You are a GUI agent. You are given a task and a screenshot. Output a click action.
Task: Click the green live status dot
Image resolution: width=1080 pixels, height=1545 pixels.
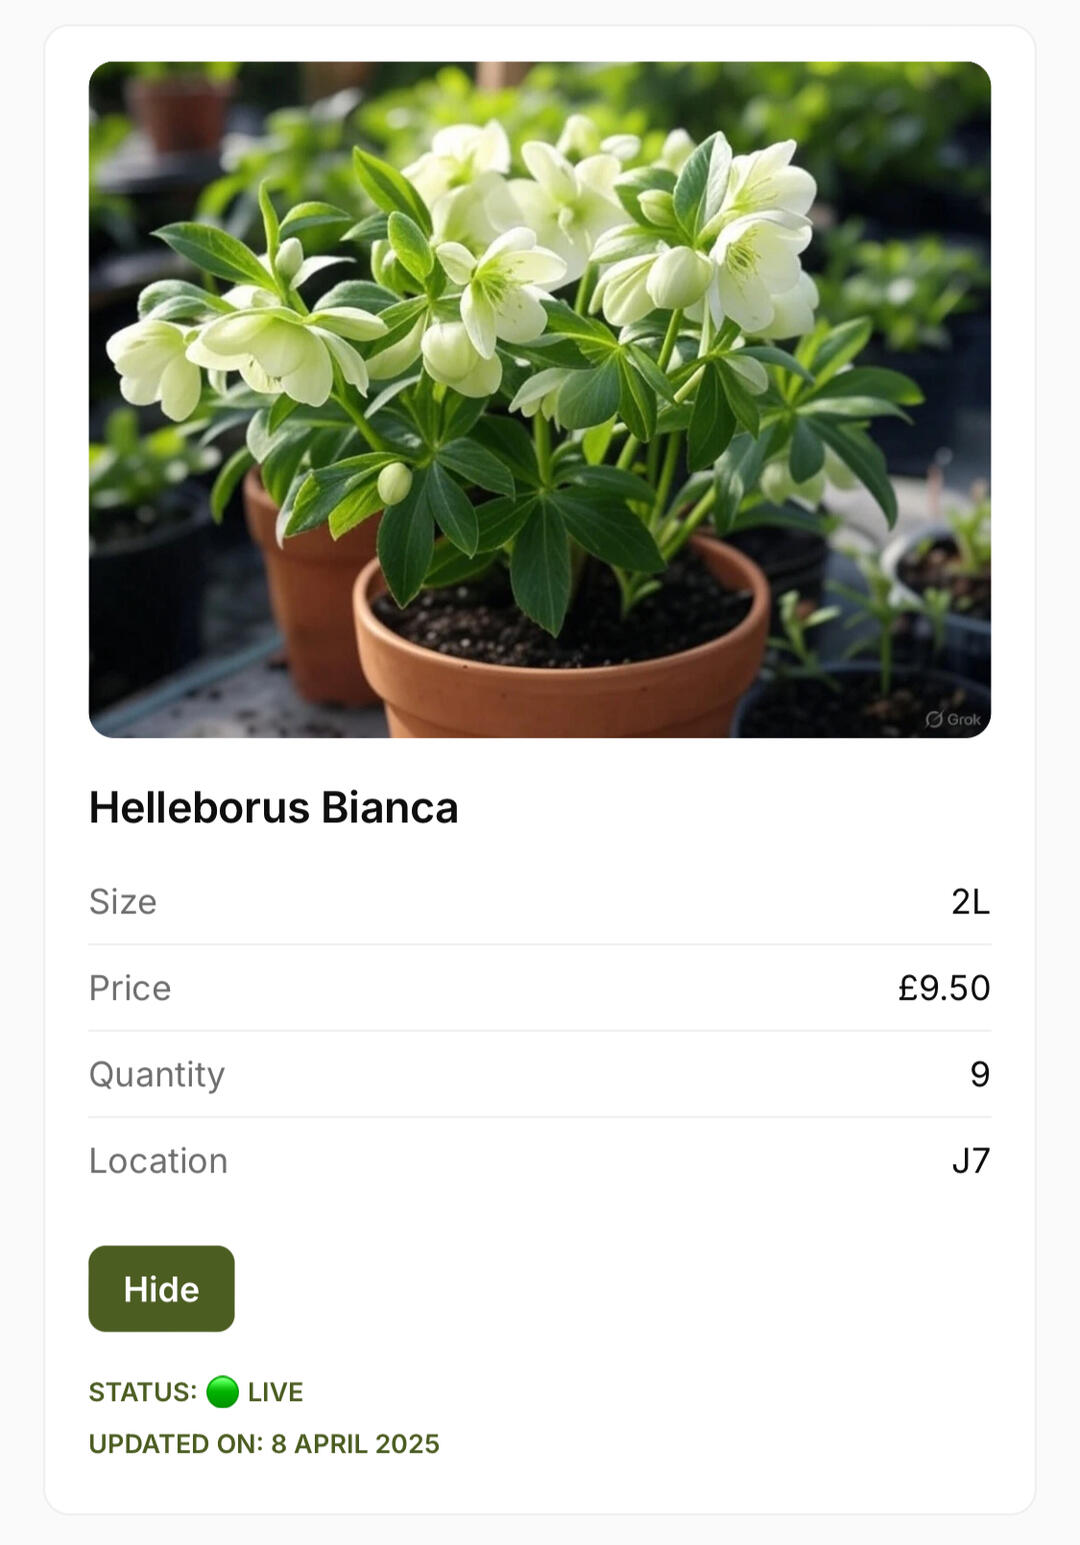click(x=222, y=1391)
